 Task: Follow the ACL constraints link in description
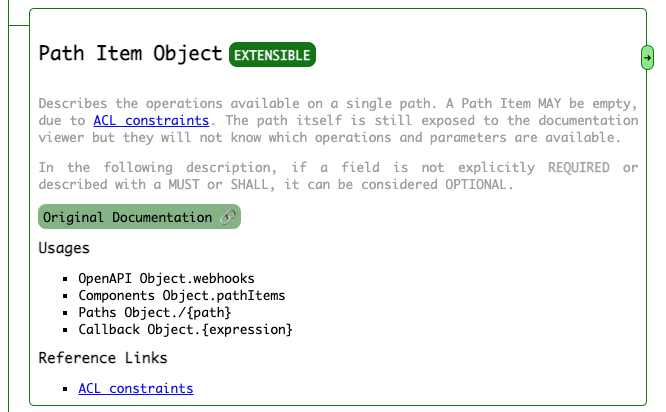151,120
